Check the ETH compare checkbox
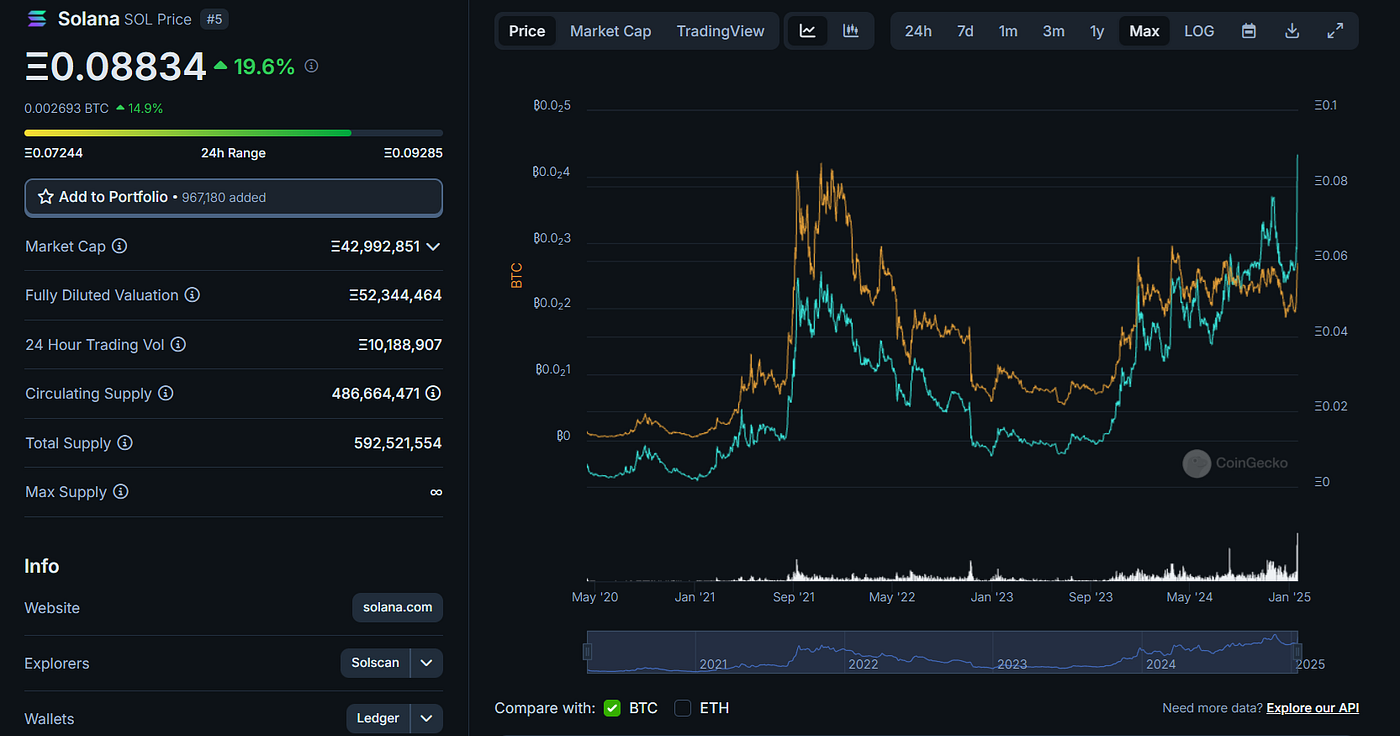This screenshot has height=736, width=1400. 683,708
